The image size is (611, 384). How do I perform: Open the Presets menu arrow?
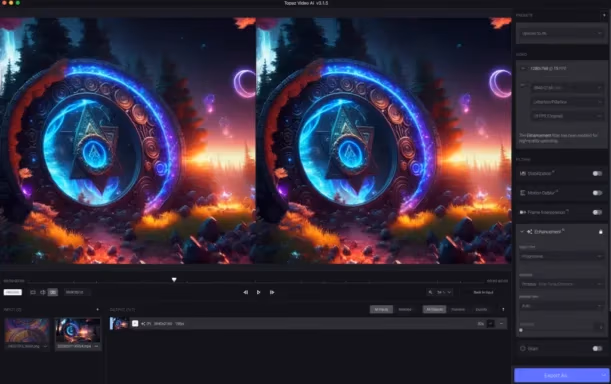(604, 15)
